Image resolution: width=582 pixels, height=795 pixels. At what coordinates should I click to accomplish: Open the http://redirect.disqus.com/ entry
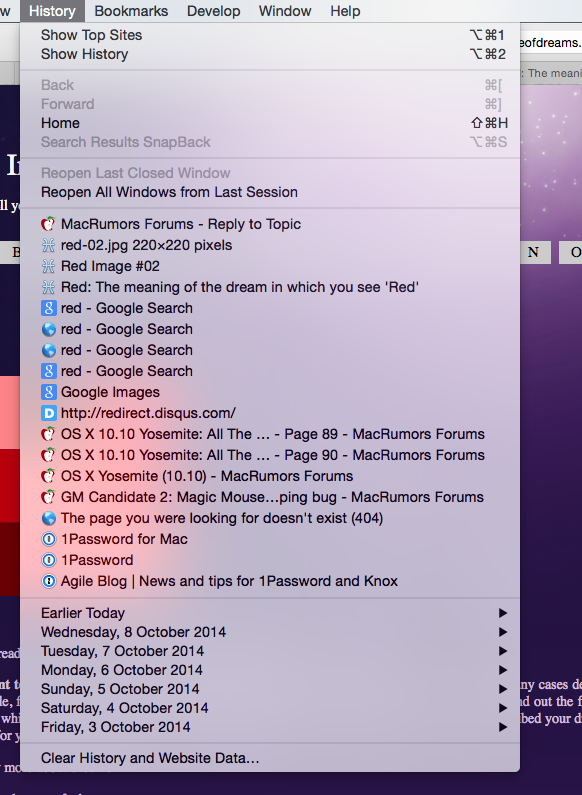[x=270, y=413]
